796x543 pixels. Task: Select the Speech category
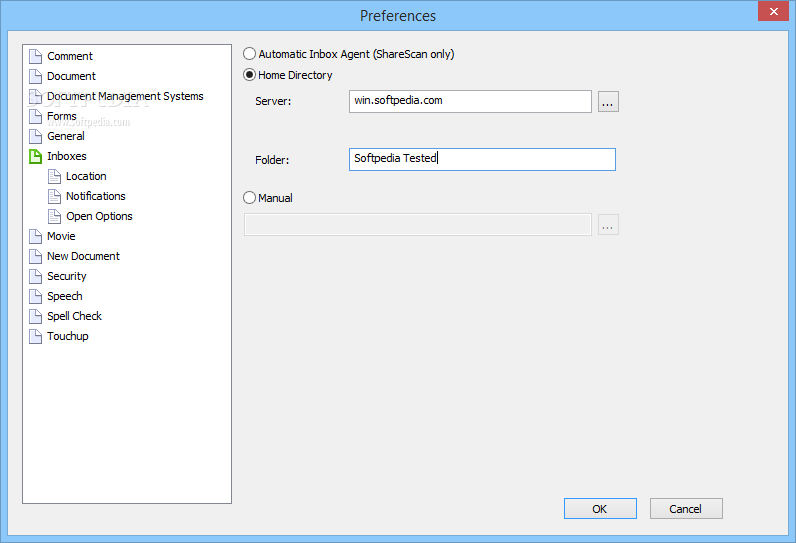65,296
